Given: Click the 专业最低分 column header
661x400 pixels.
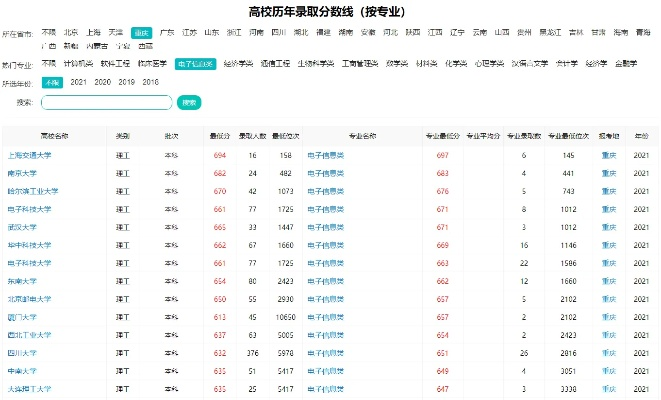Looking at the screenshot, I should point(442,136).
